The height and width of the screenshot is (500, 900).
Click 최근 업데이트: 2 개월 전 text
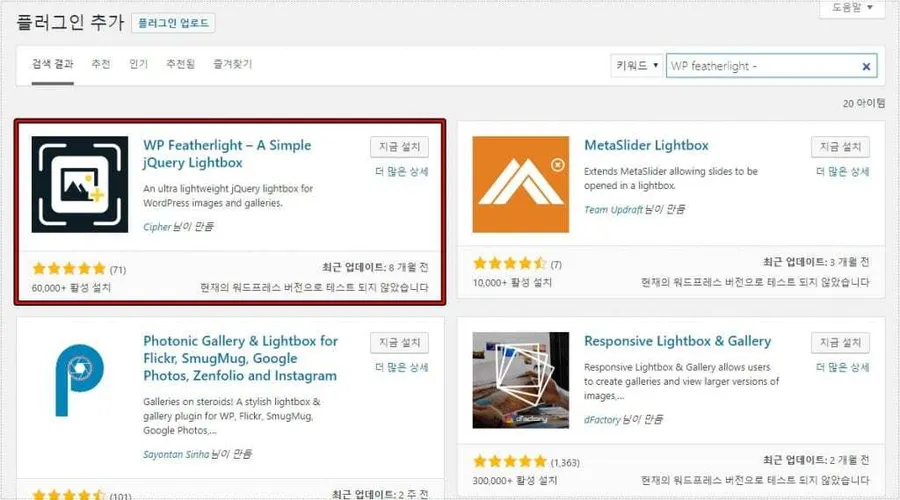coord(816,460)
